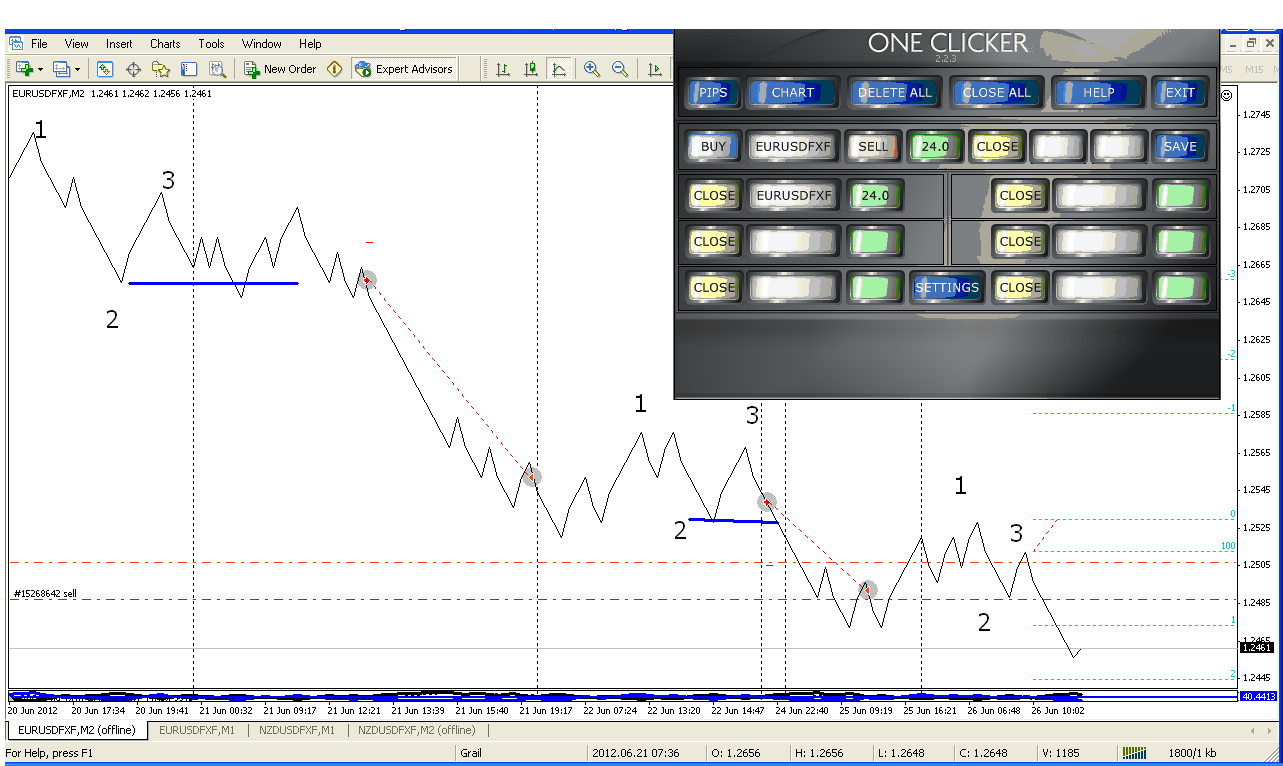
Task: Open the New Chart toolbar icon
Action: tap(23, 69)
